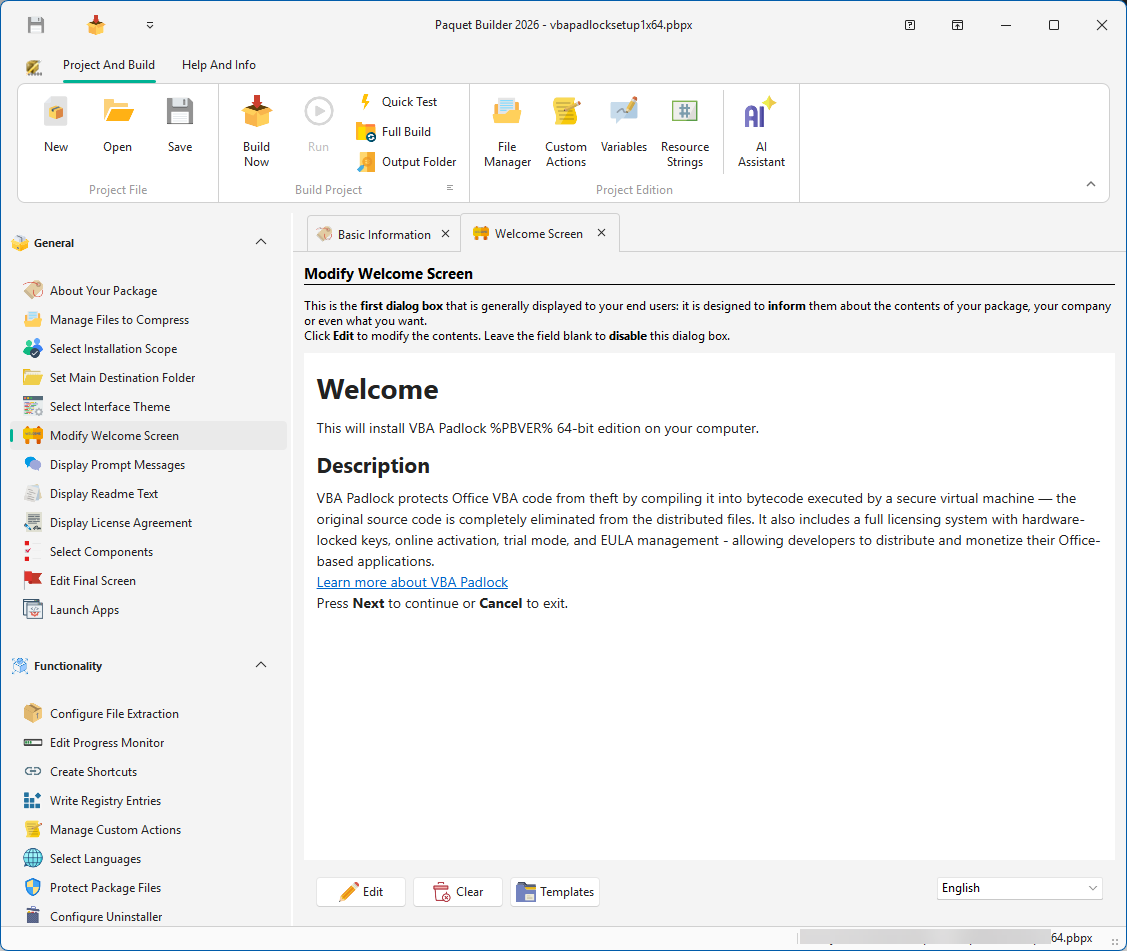Open the File Manager tool
This screenshot has height=951, width=1127.
[x=507, y=128]
